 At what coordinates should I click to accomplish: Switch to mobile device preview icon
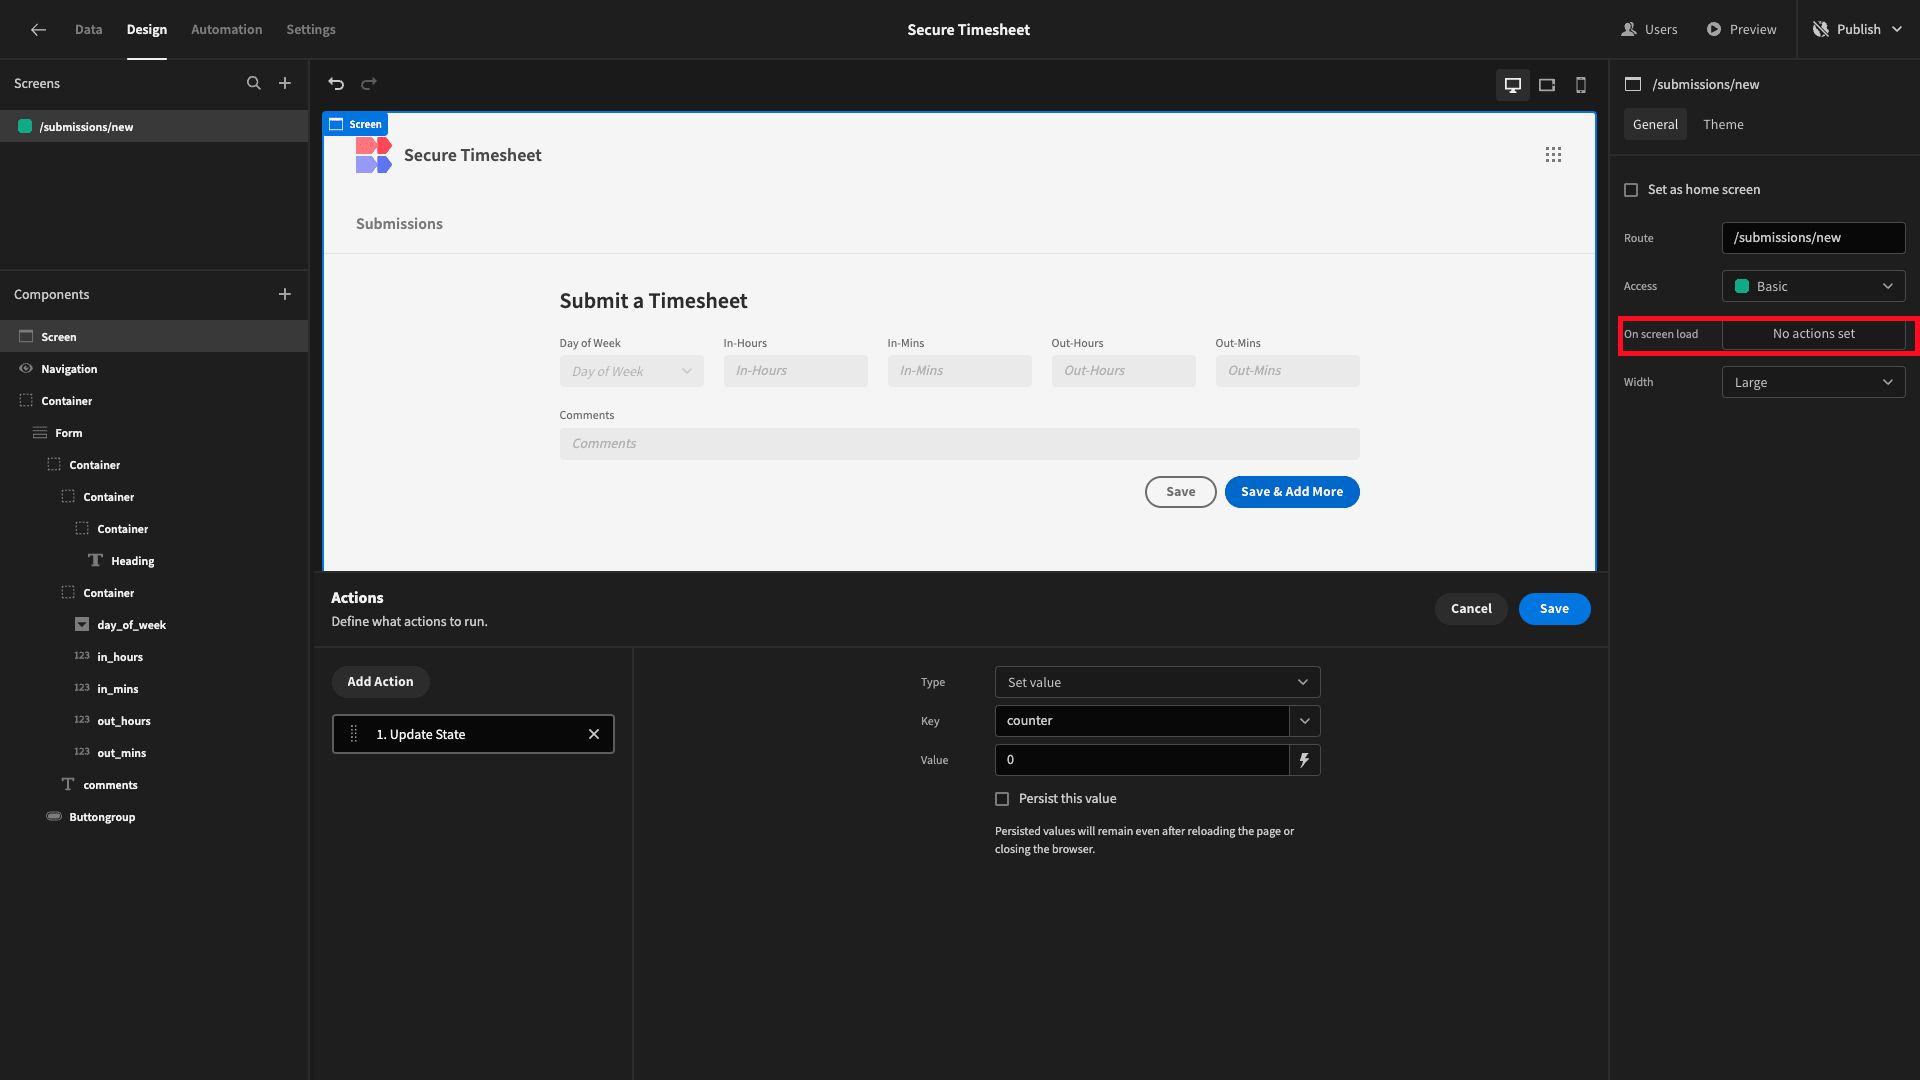(x=1581, y=85)
